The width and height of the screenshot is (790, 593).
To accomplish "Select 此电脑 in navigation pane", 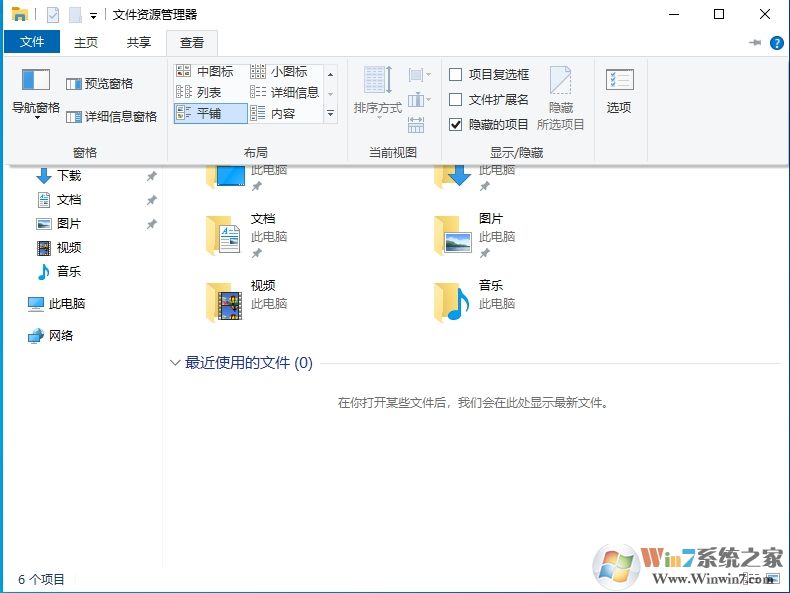I will click(x=56, y=303).
